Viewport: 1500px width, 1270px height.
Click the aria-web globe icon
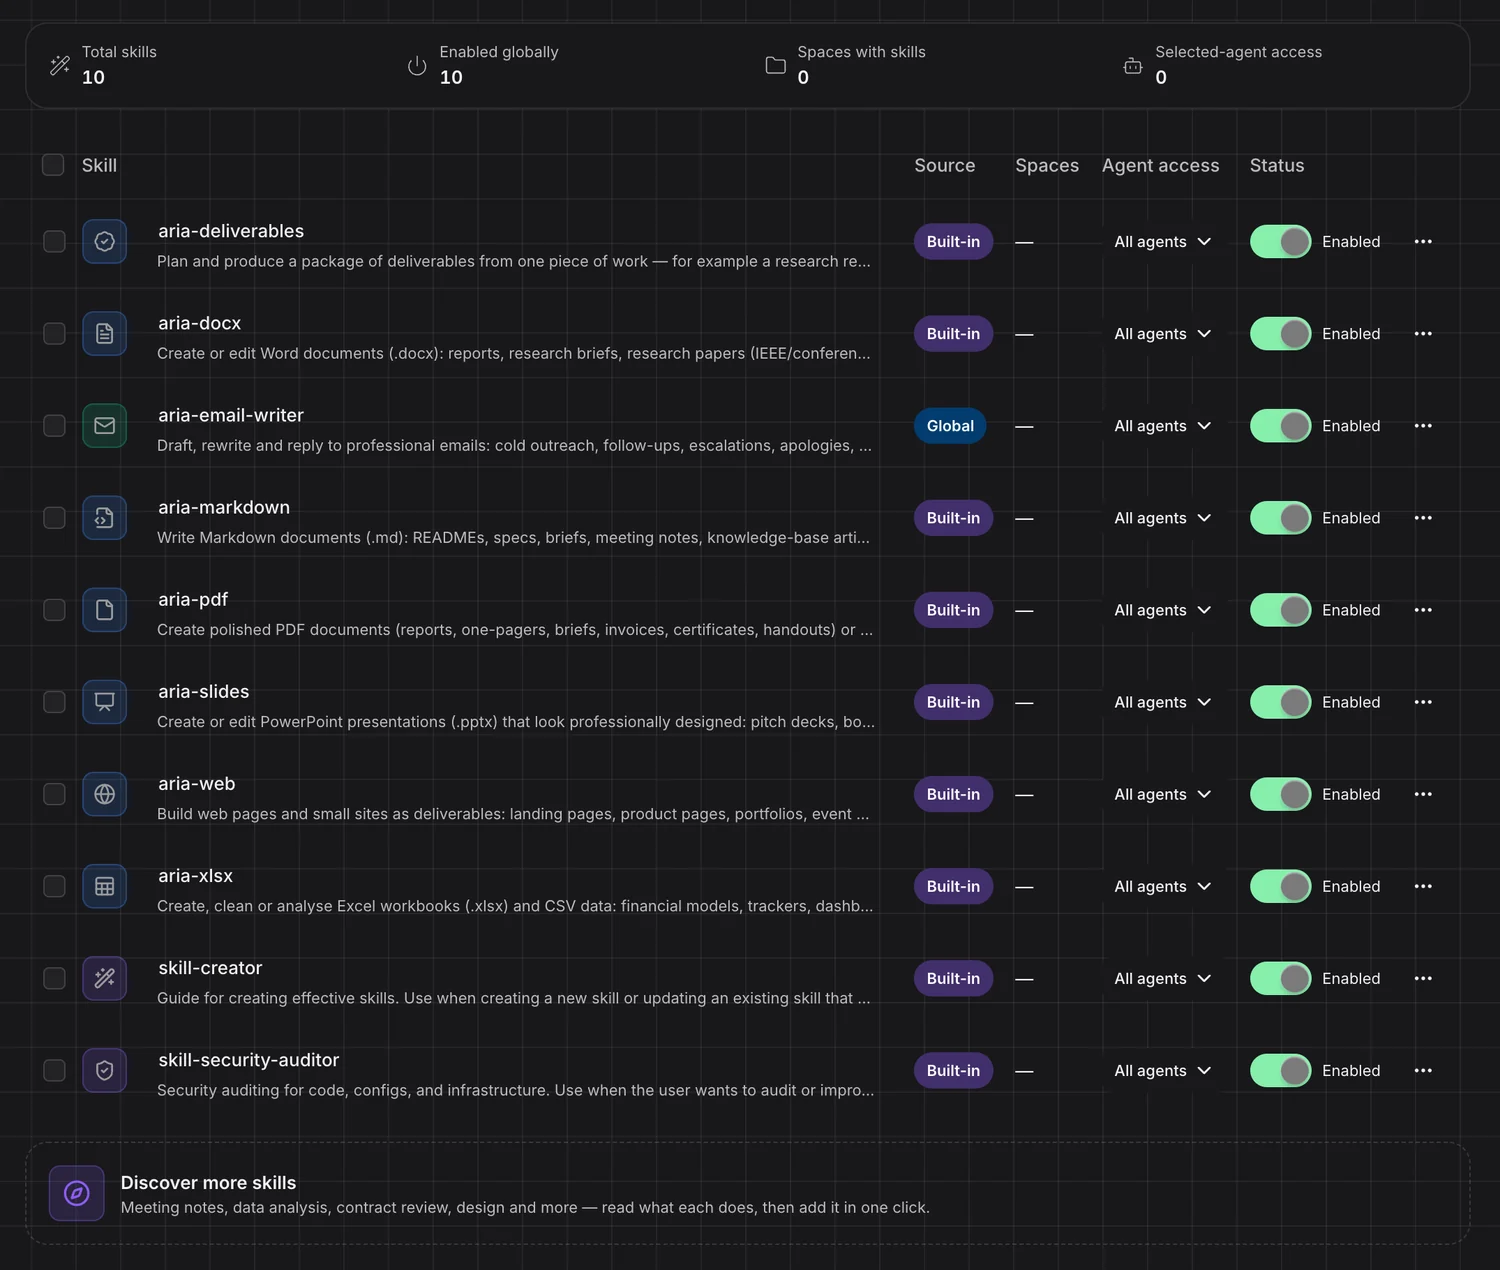(104, 794)
